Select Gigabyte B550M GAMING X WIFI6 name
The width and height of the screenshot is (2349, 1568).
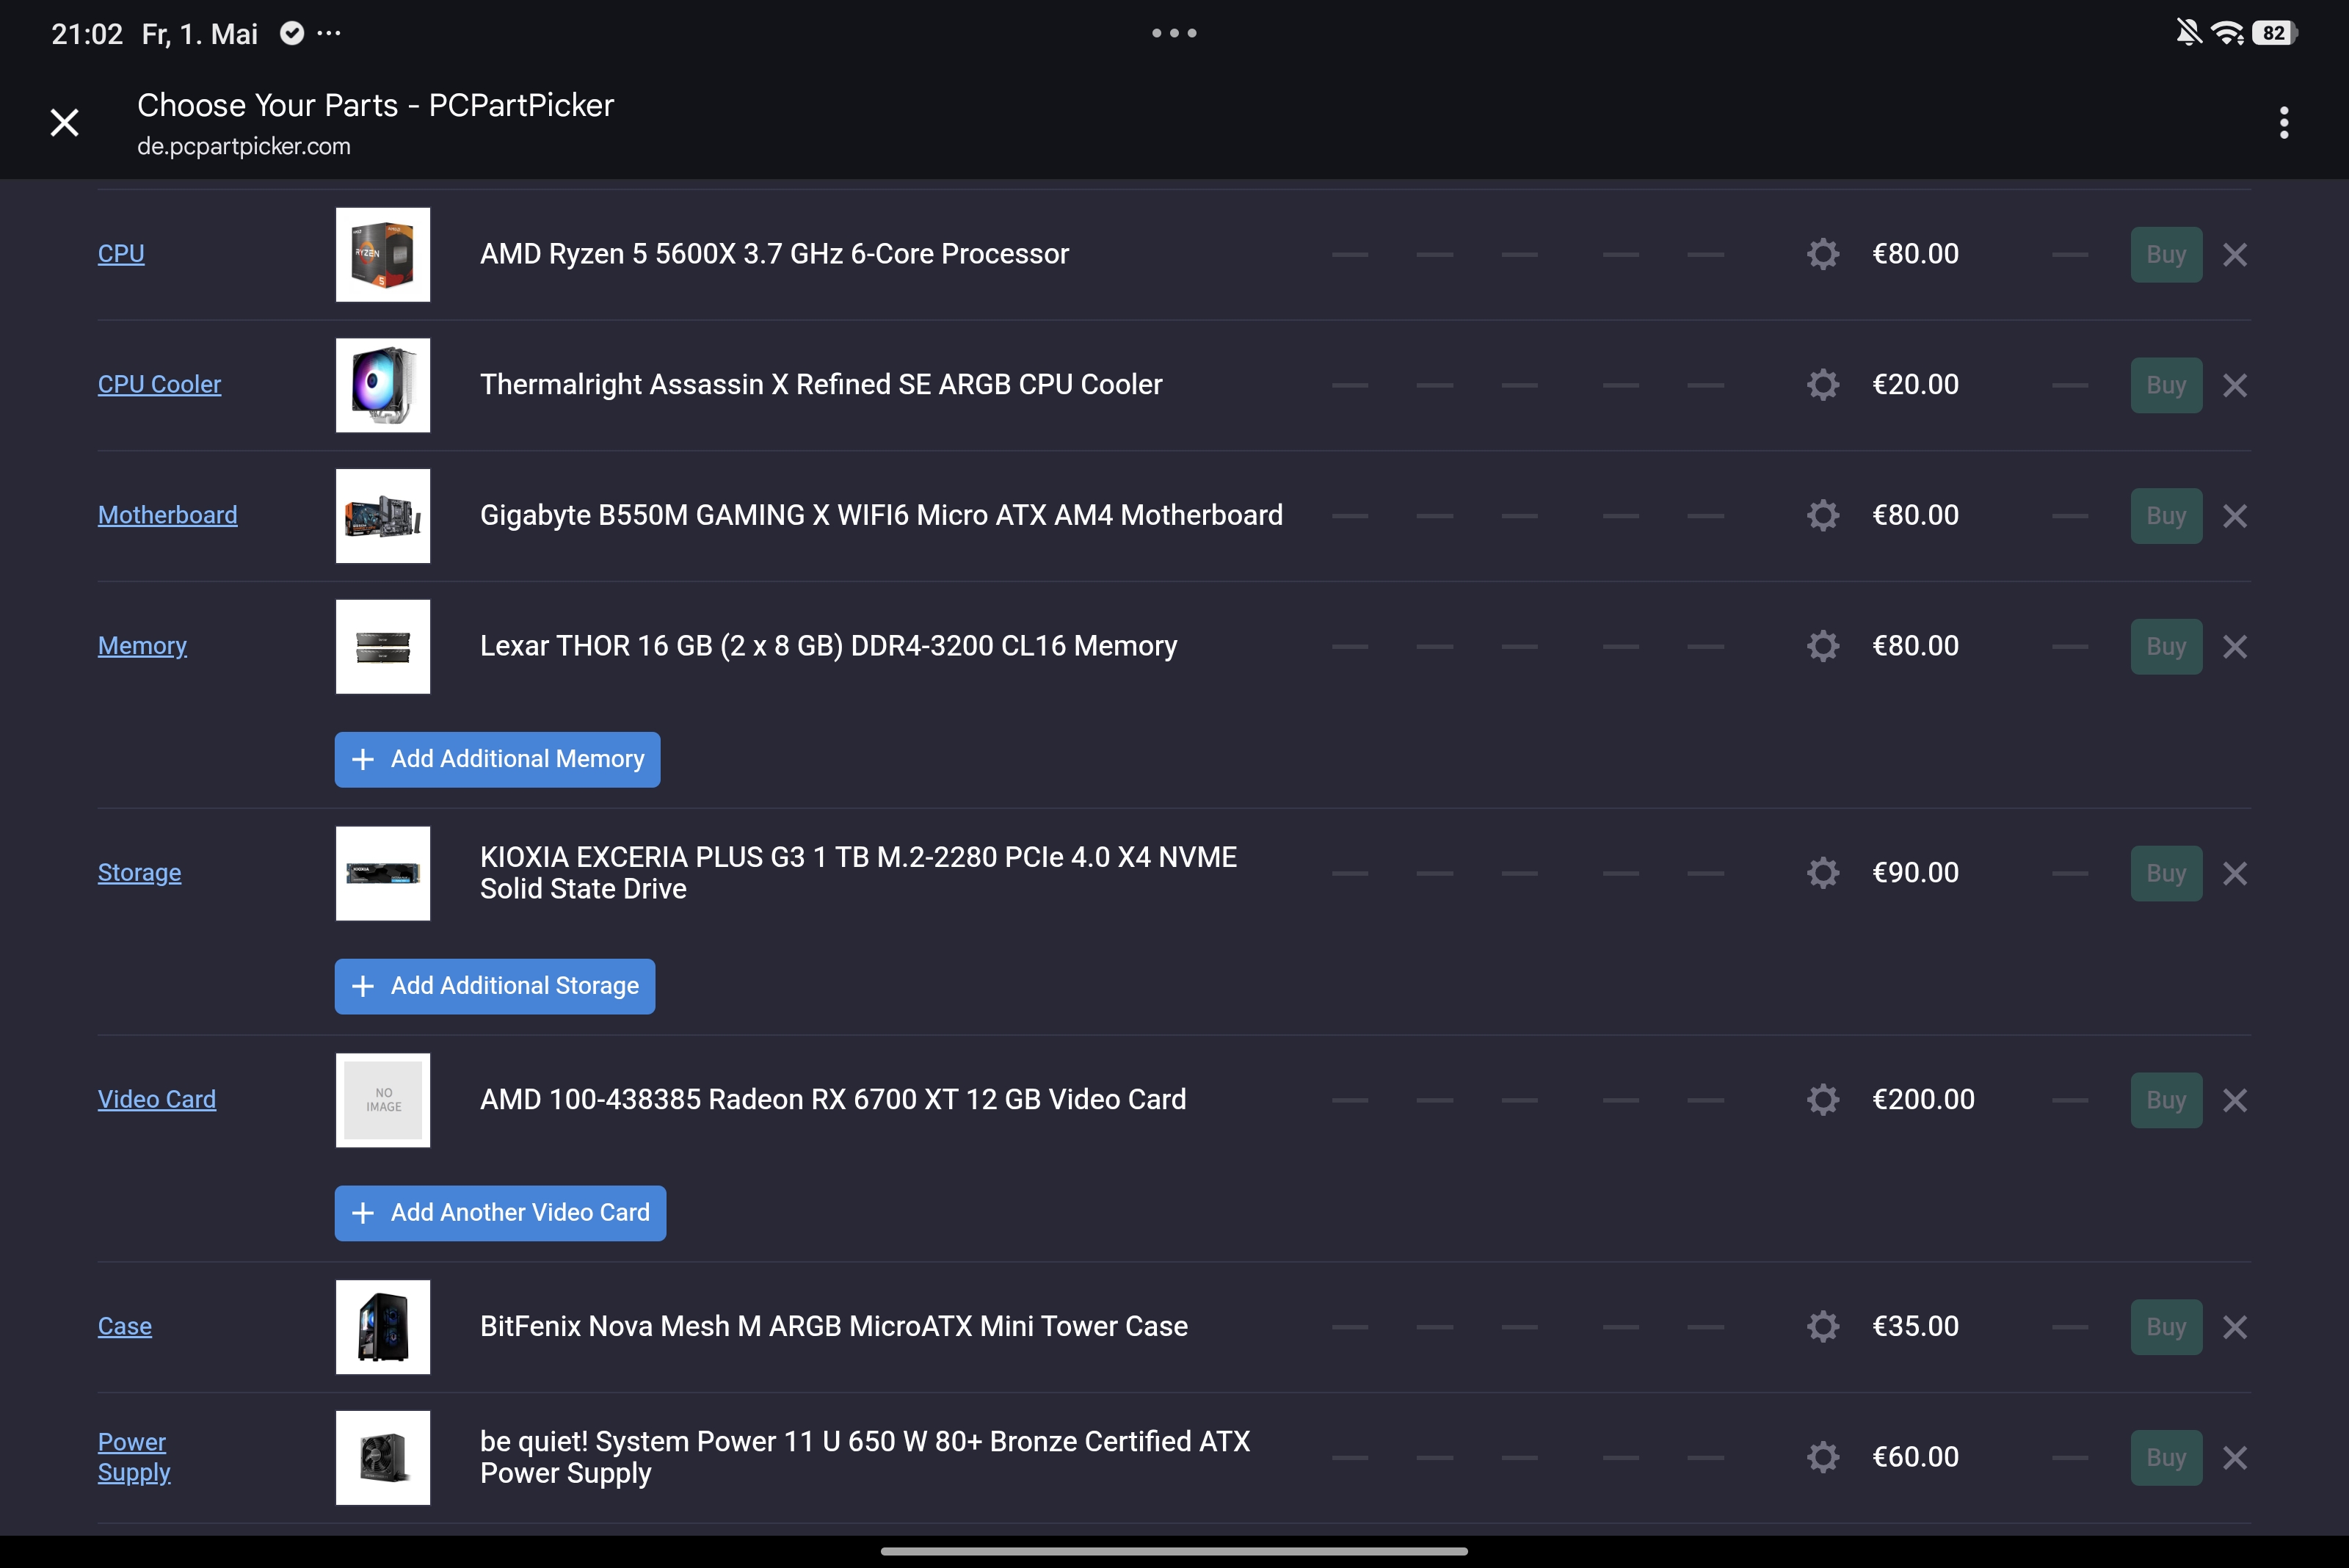(x=881, y=515)
